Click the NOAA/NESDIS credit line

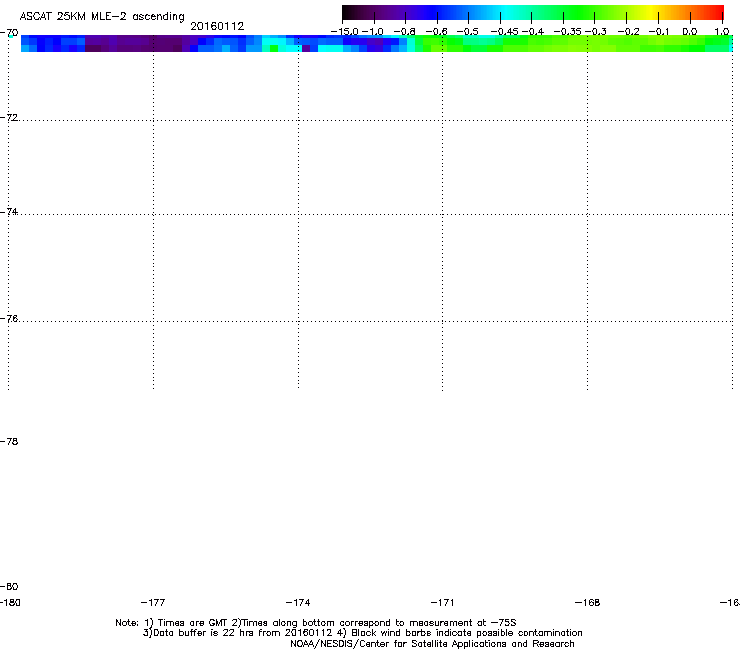pos(432,644)
